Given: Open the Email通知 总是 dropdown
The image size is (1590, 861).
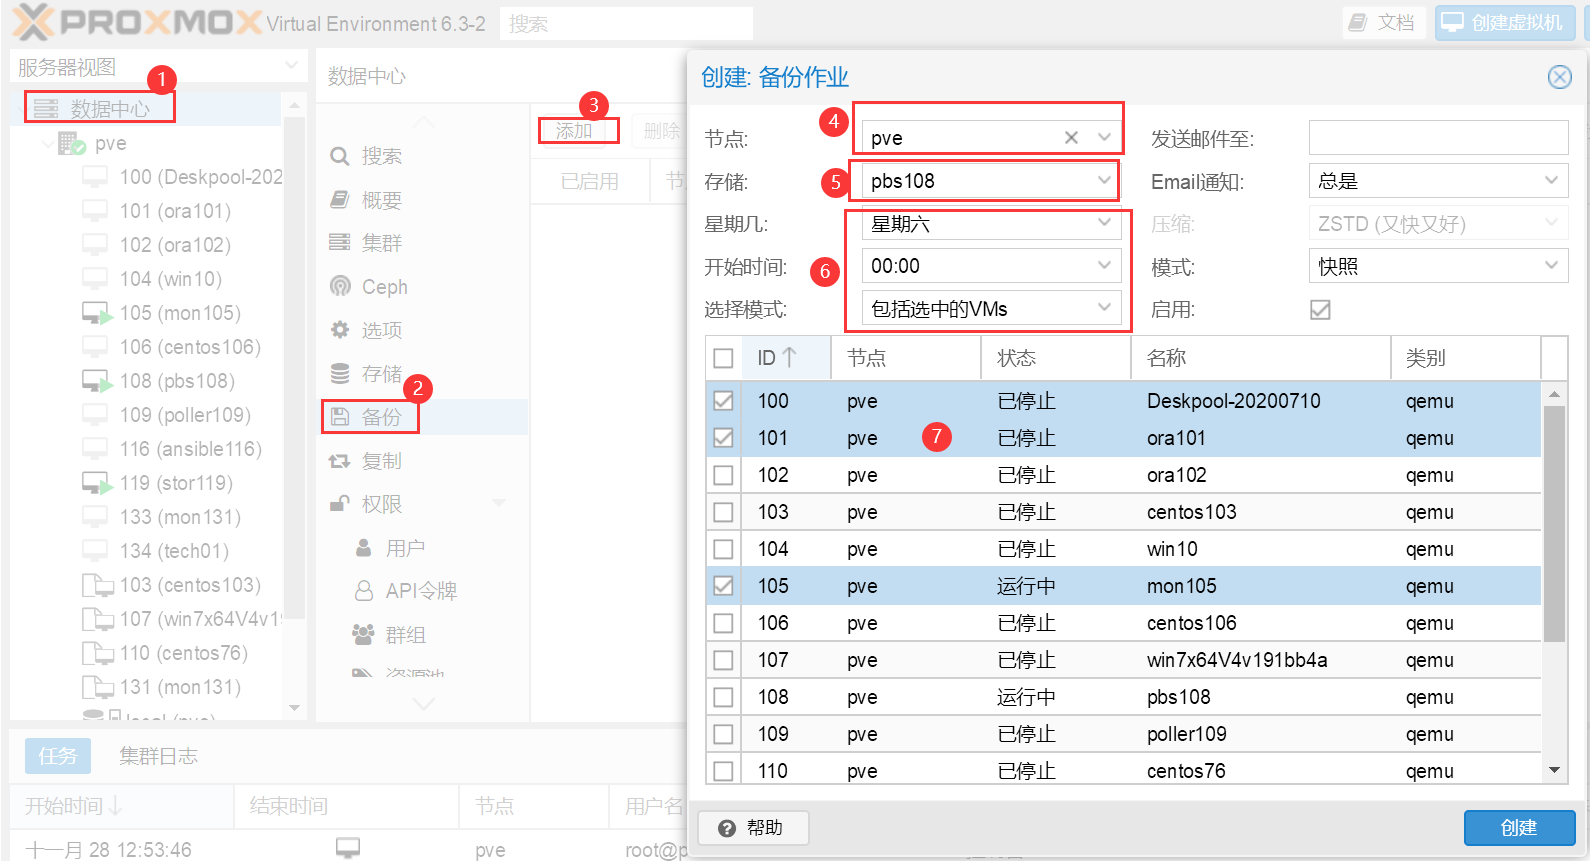Looking at the screenshot, I should (x=1551, y=181).
